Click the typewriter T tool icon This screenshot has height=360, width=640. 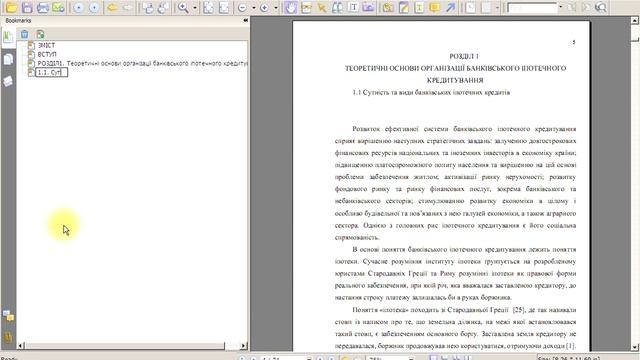pyautogui.click(x=353, y=7)
